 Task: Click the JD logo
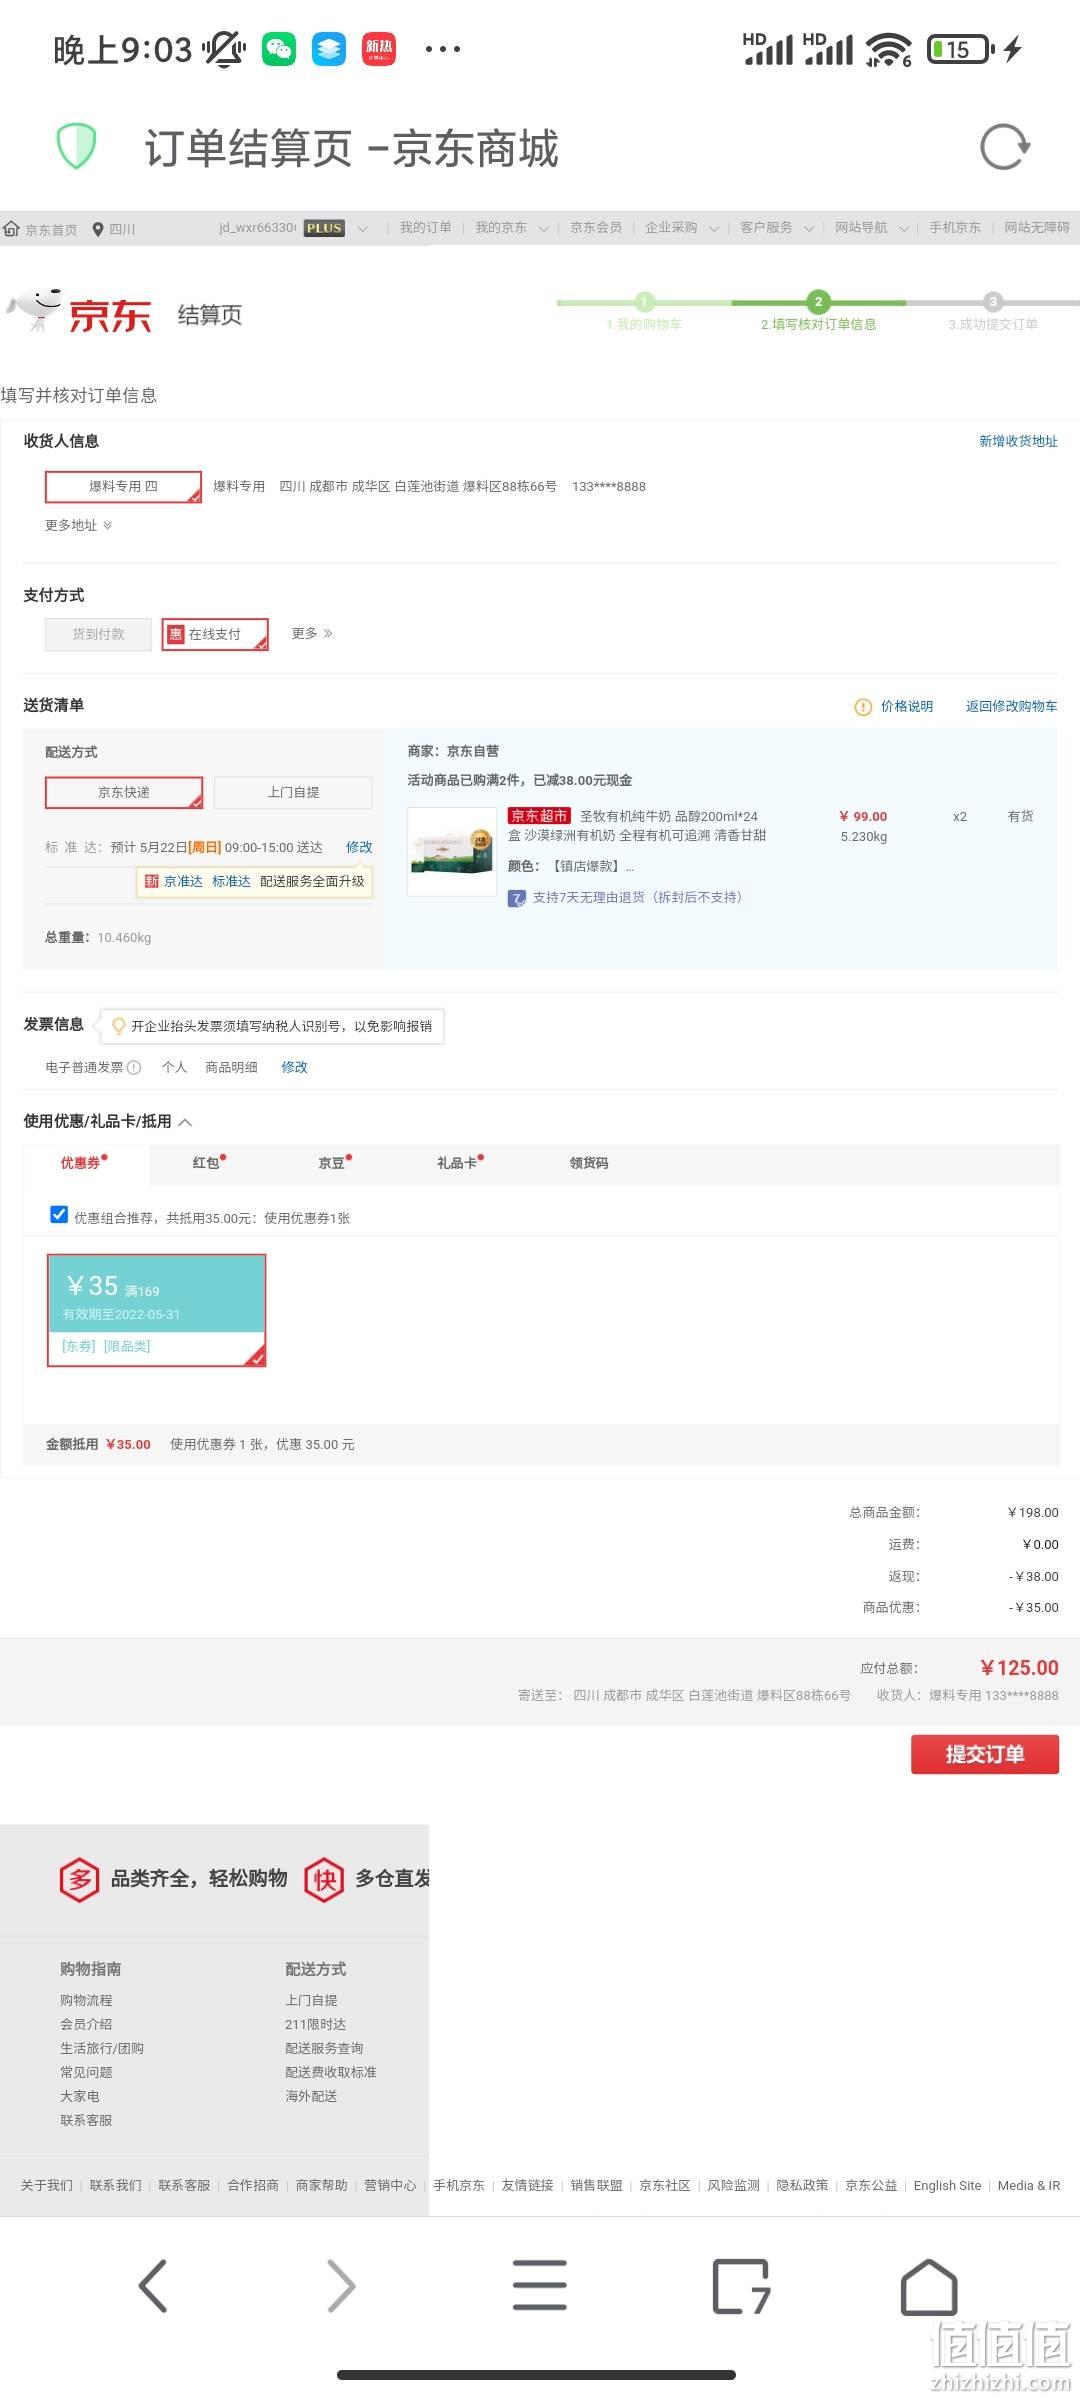coord(79,313)
